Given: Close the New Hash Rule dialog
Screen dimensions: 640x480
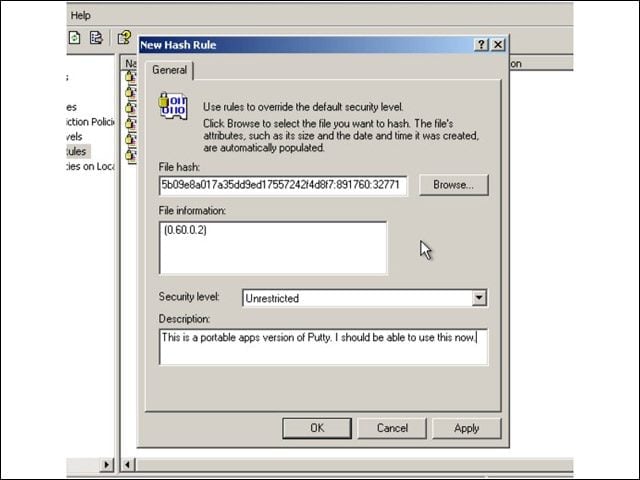Looking at the screenshot, I should pos(498,44).
